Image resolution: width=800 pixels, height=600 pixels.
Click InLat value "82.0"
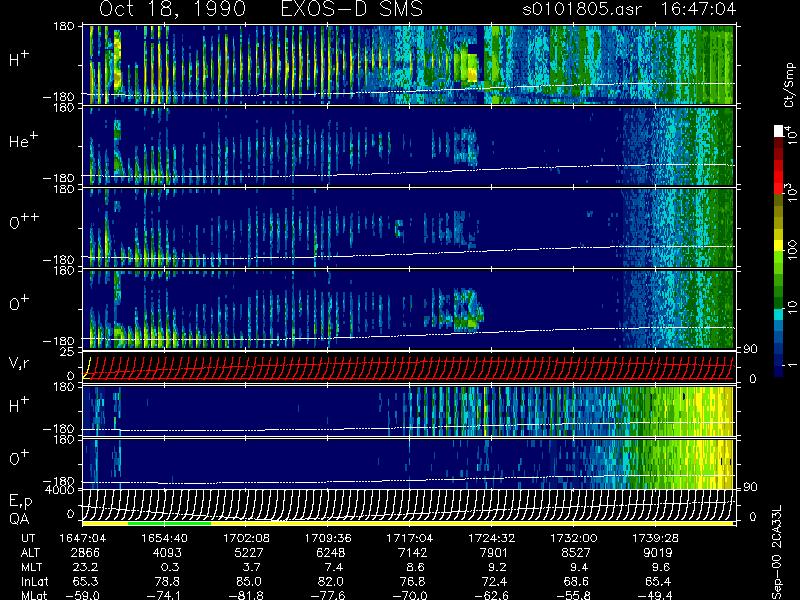[333, 581]
